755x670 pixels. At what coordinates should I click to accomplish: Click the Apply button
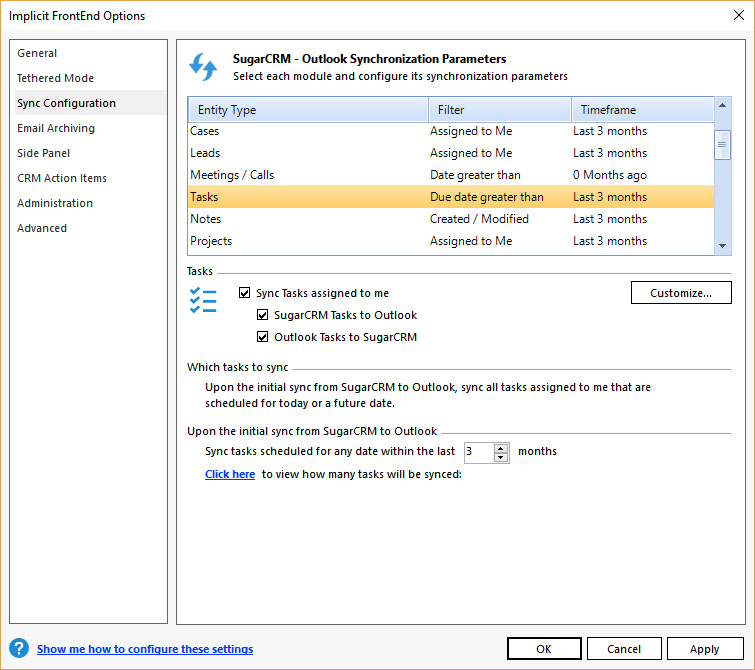click(x=704, y=649)
